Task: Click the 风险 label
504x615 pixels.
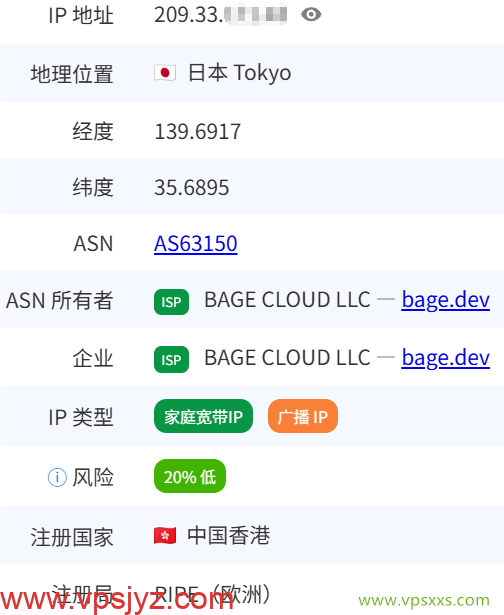Action: coord(93,477)
